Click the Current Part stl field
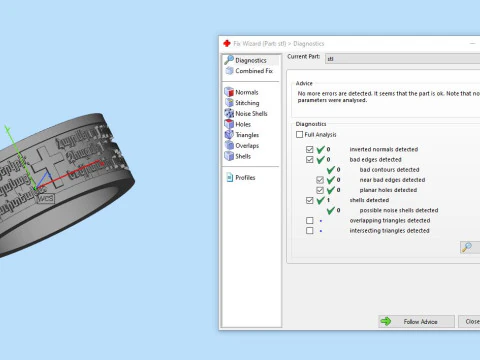The height and width of the screenshot is (360, 480). [x=403, y=59]
